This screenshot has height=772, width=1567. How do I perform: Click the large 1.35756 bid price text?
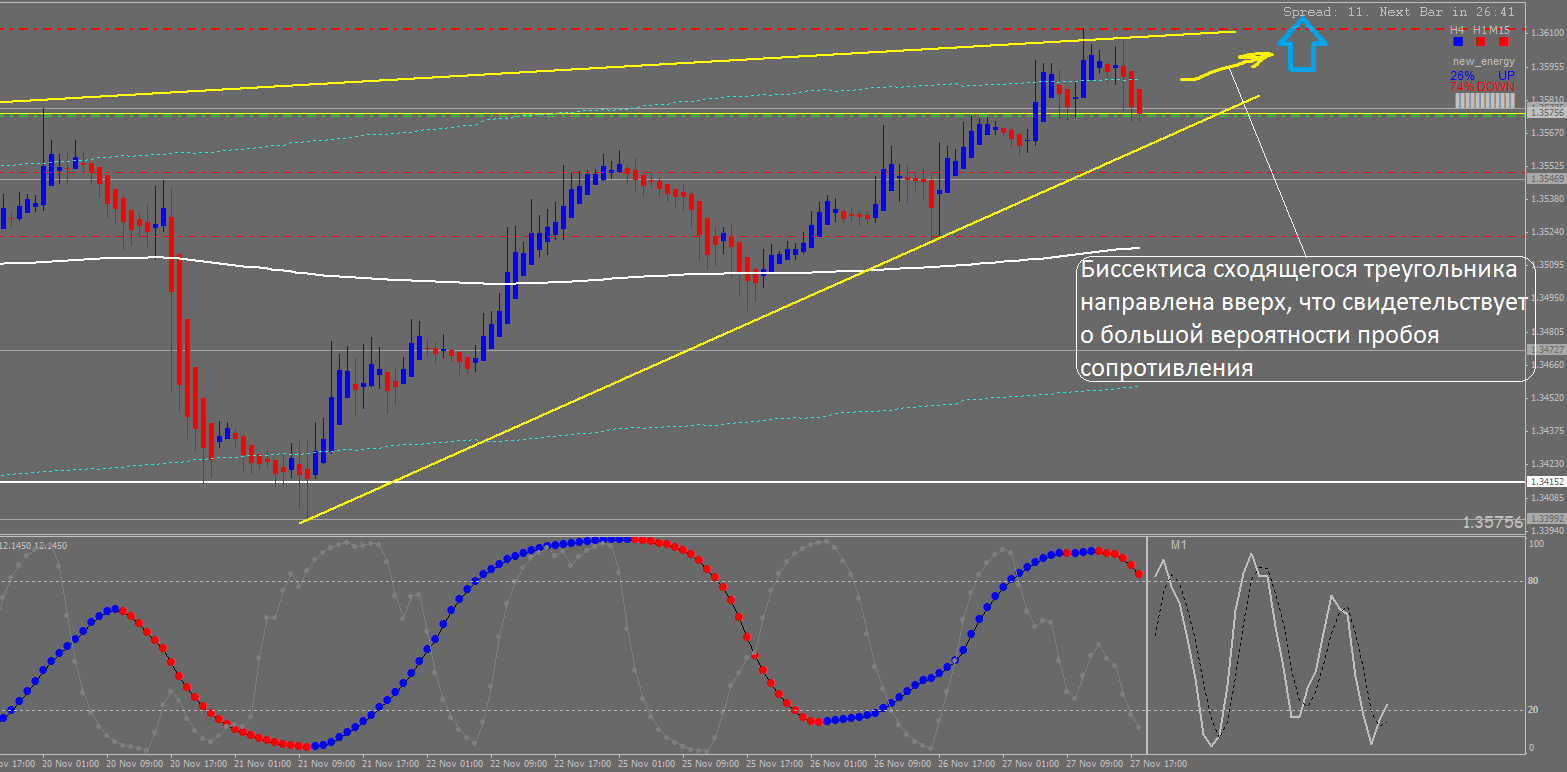click(1492, 522)
